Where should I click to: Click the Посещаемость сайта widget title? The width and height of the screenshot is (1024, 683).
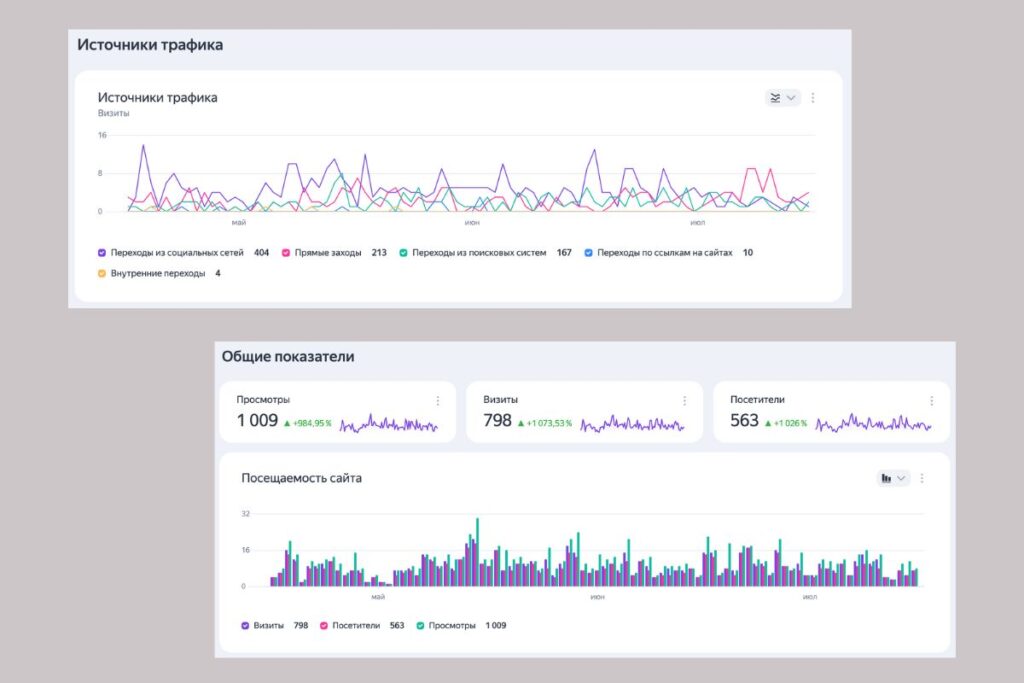coord(301,478)
